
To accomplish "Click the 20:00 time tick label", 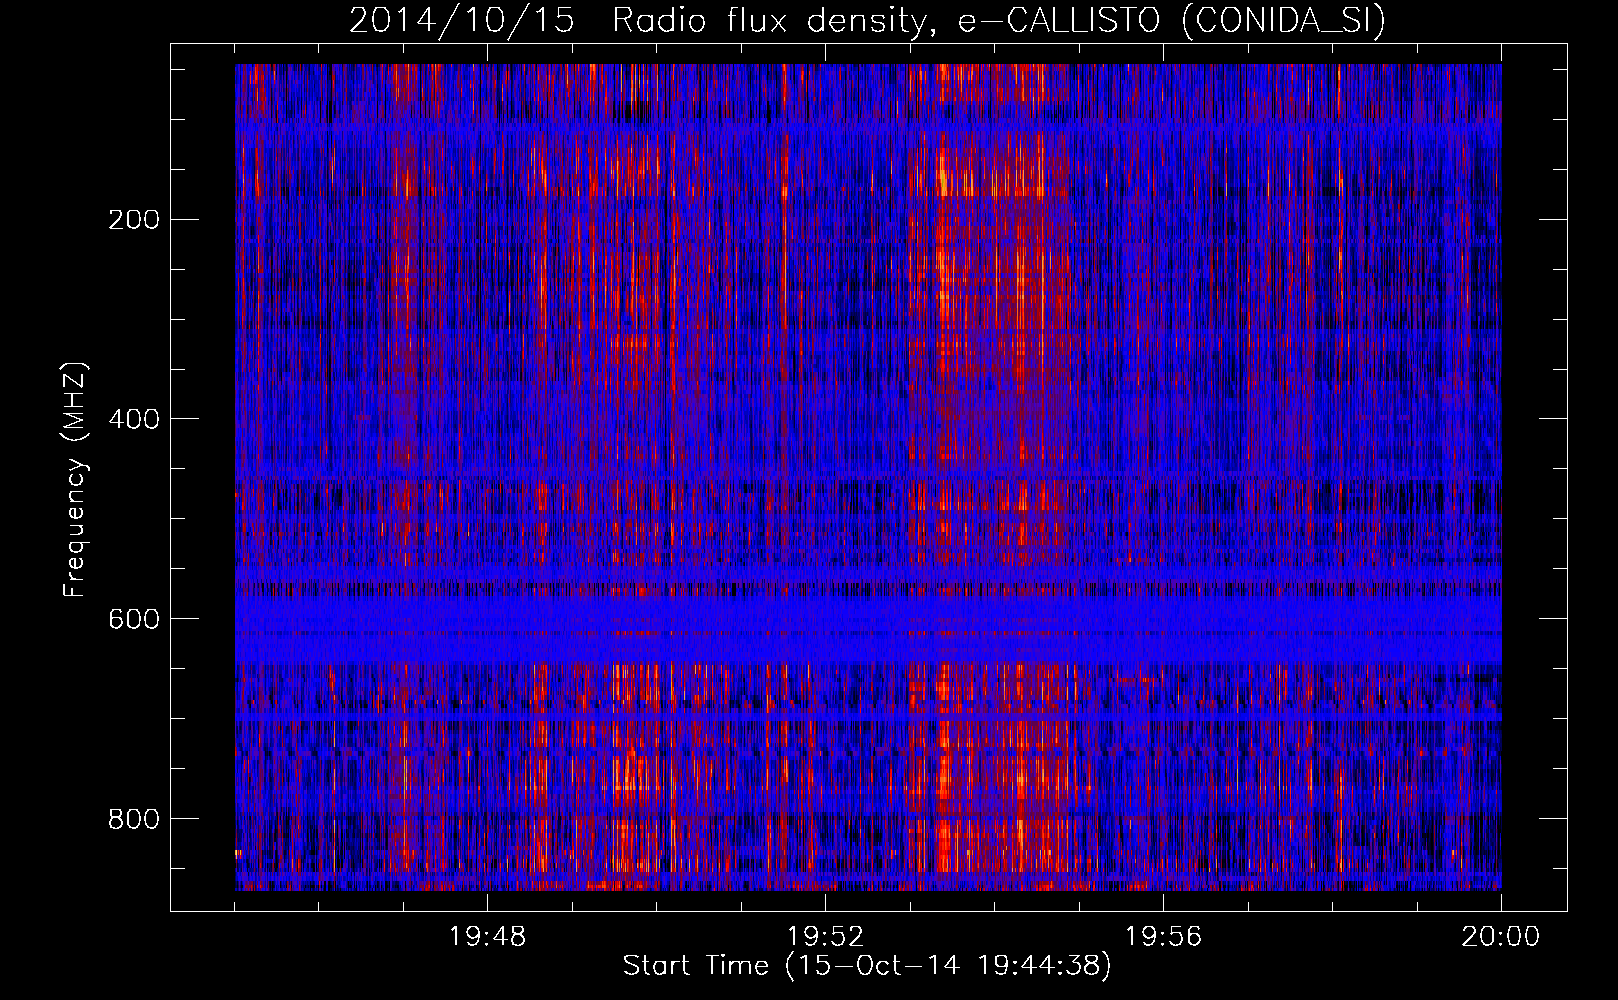I will [x=1500, y=937].
